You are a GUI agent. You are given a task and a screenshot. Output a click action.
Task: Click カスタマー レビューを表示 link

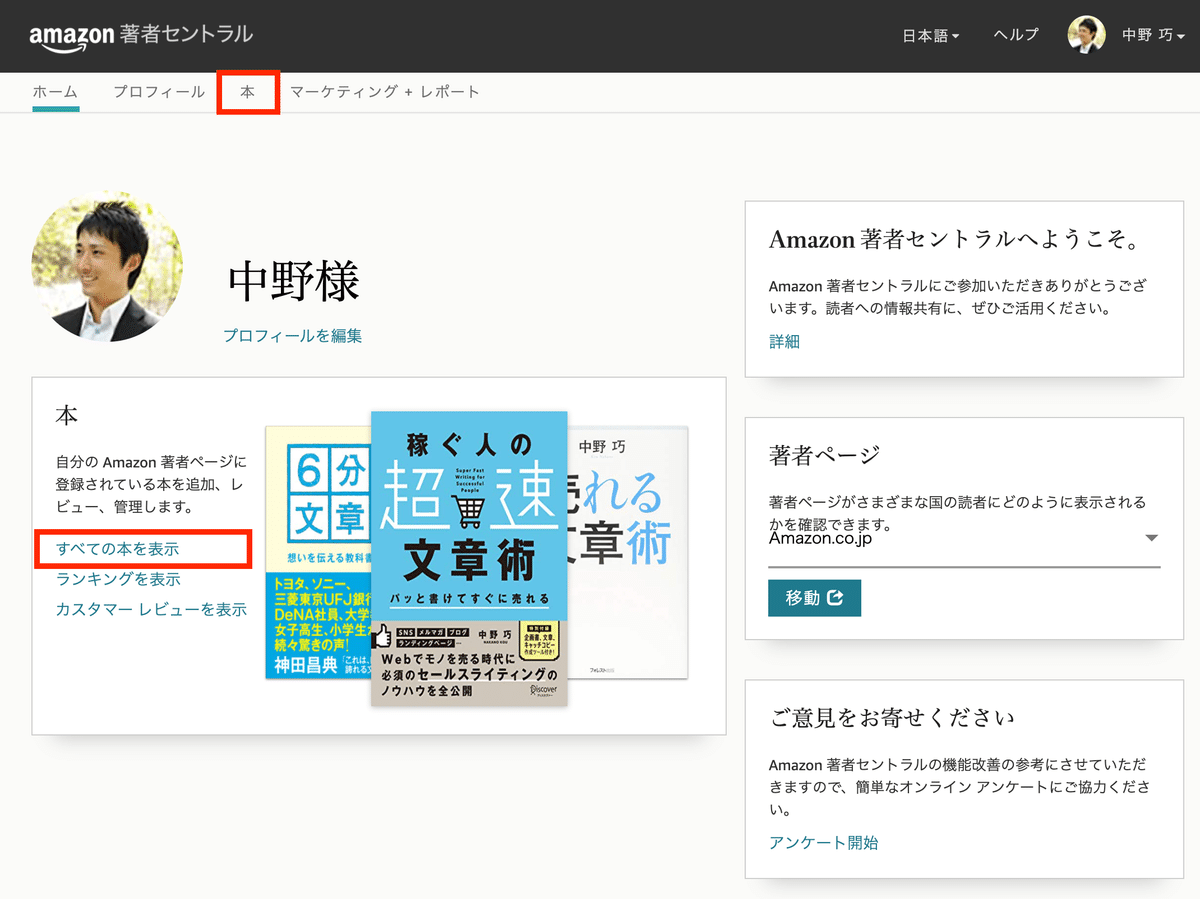pyautogui.click(x=151, y=609)
